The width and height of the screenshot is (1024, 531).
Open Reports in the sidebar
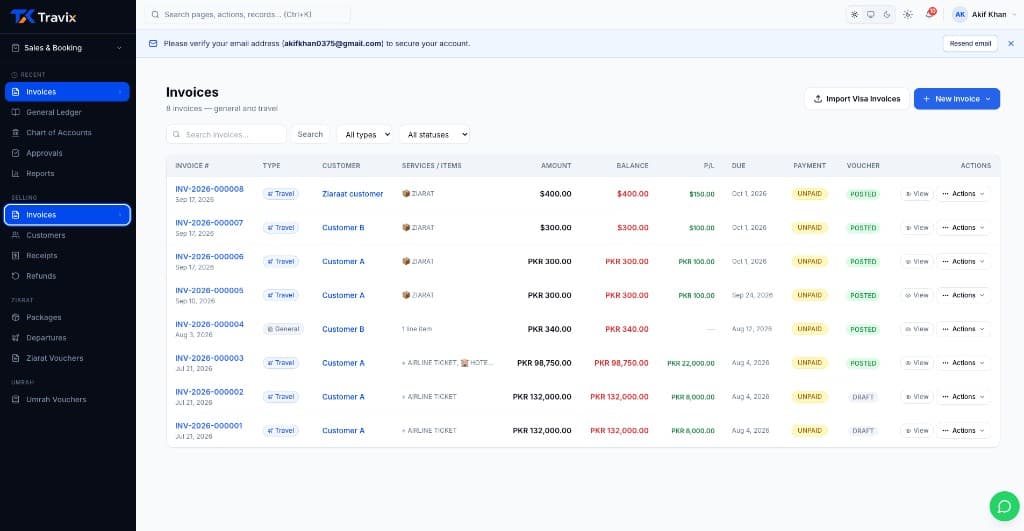(67, 173)
